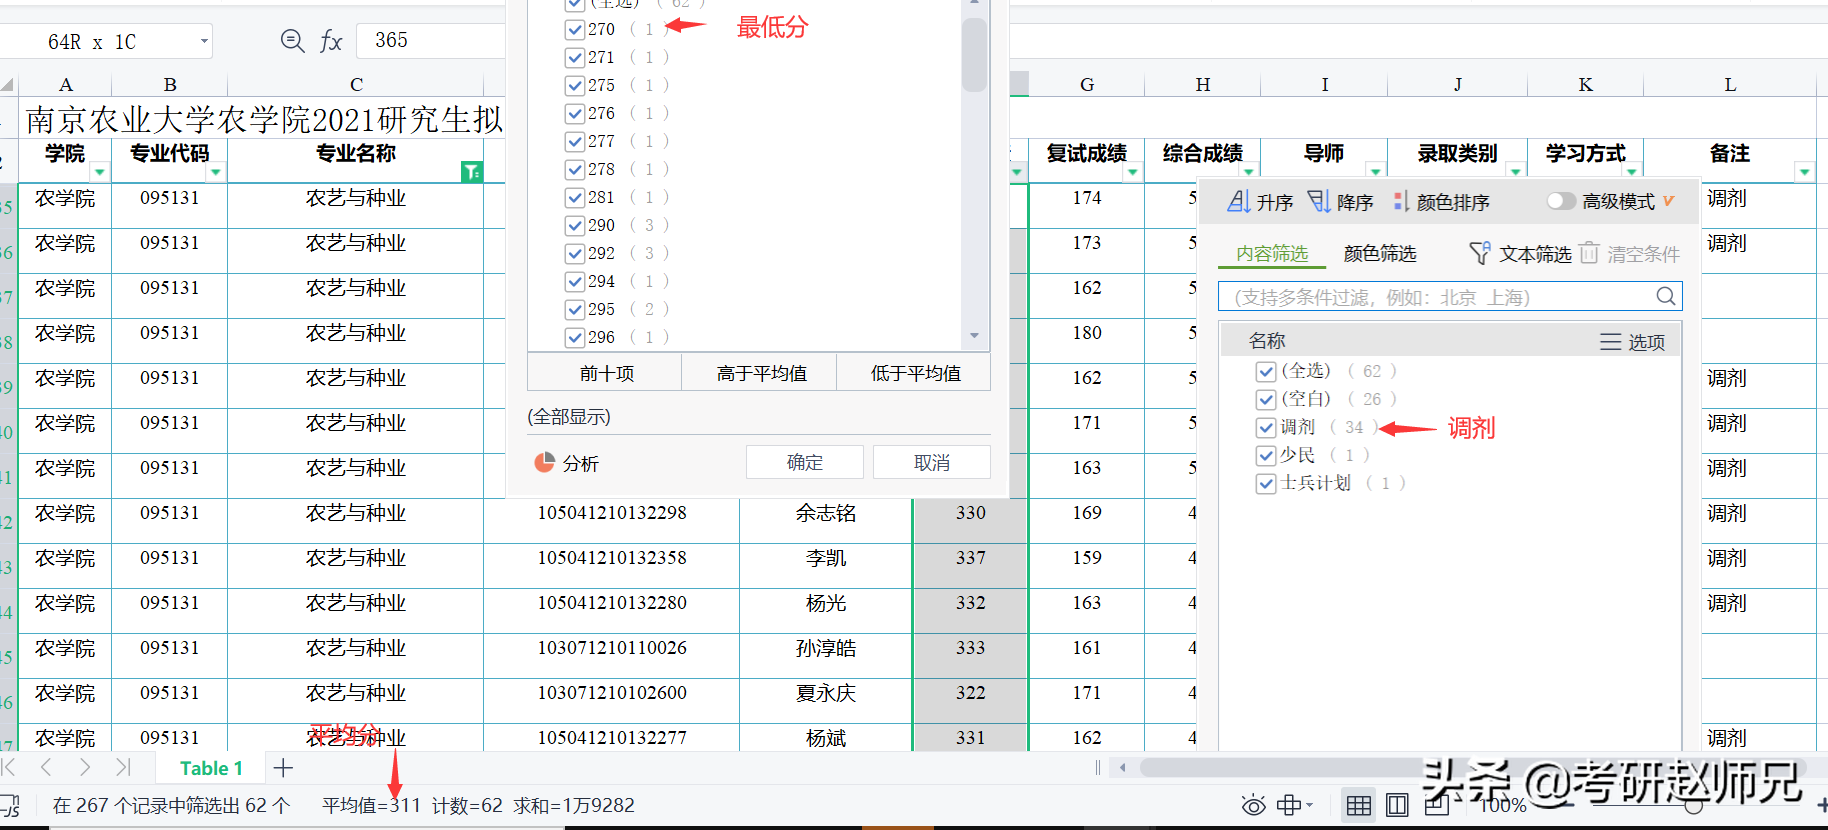Click column C header
Screen dimensions: 1828x830
click(x=356, y=85)
